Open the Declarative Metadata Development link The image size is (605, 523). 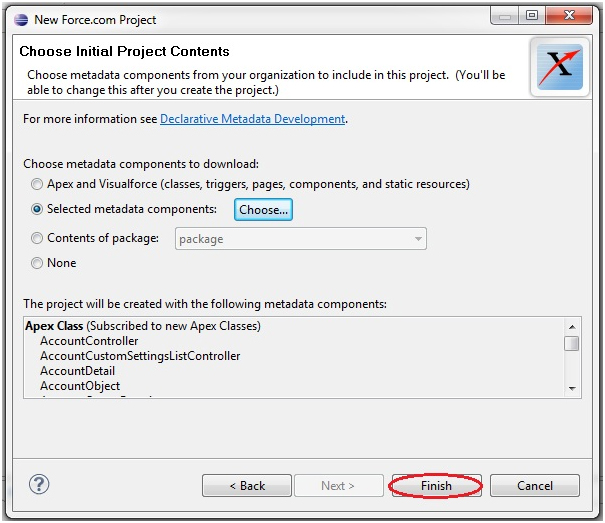(252, 119)
